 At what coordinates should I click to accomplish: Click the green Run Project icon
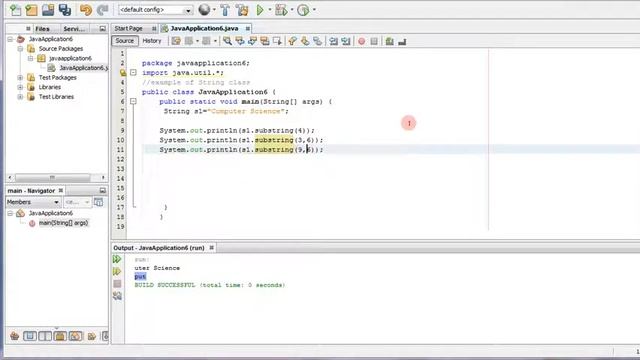click(260, 10)
